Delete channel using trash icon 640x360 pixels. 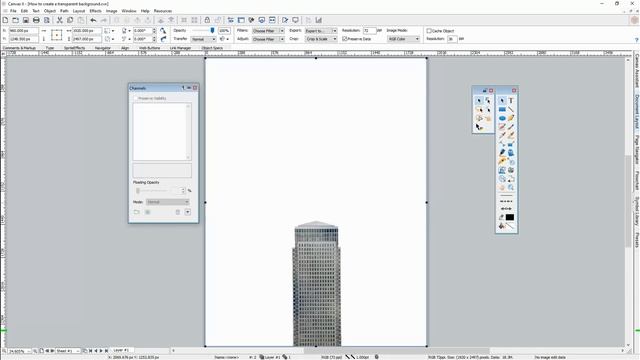point(178,212)
